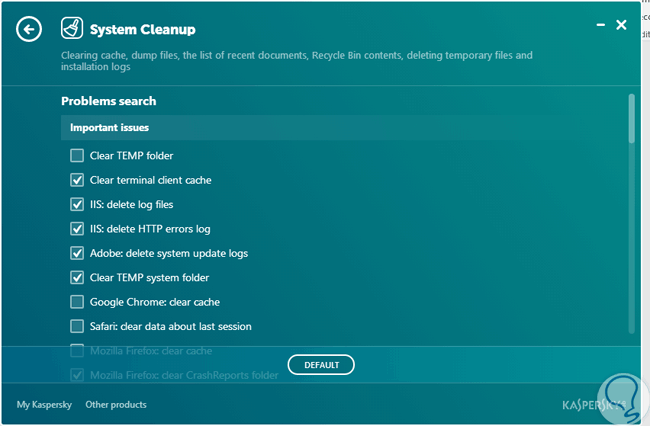Screen dimensions: 650x426
Task: Check Safari: clear data about last session
Action: pos(77,326)
